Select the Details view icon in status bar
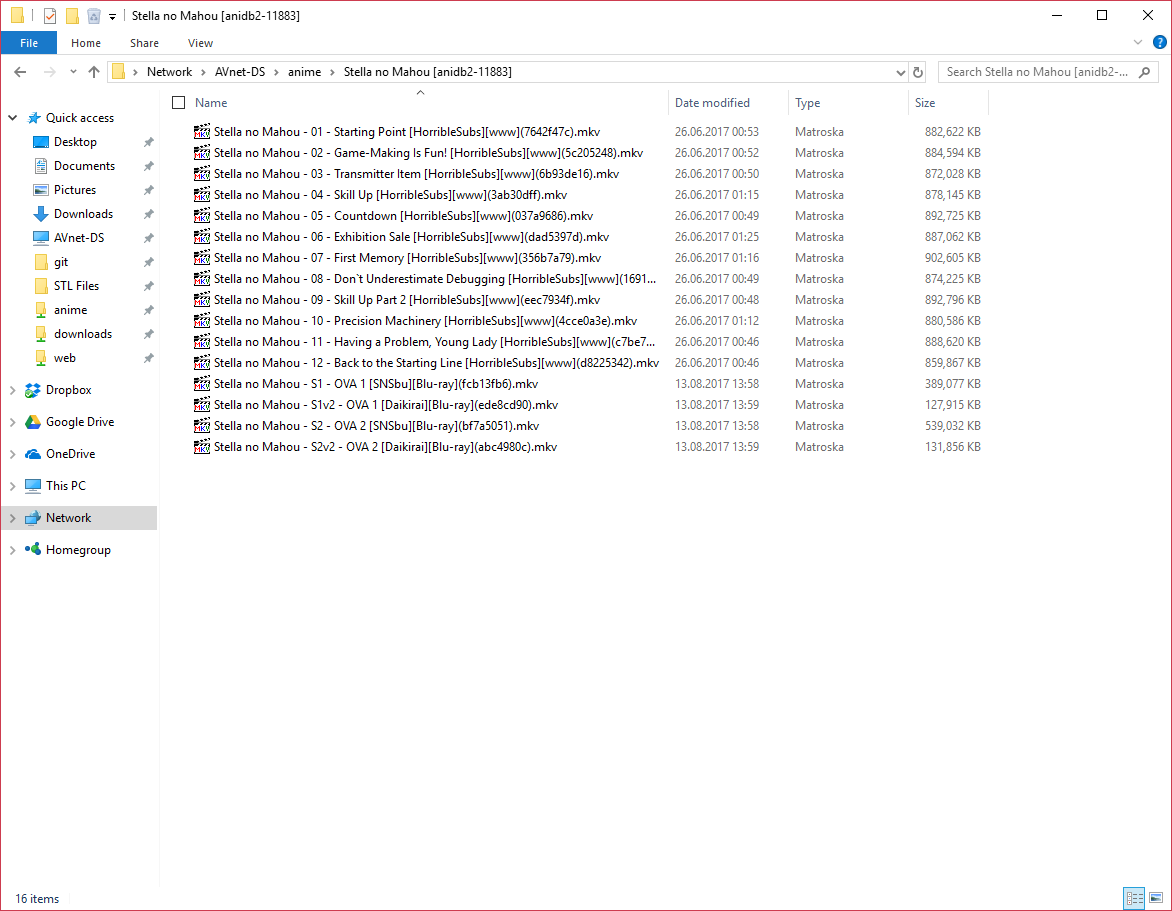 [x=1134, y=898]
